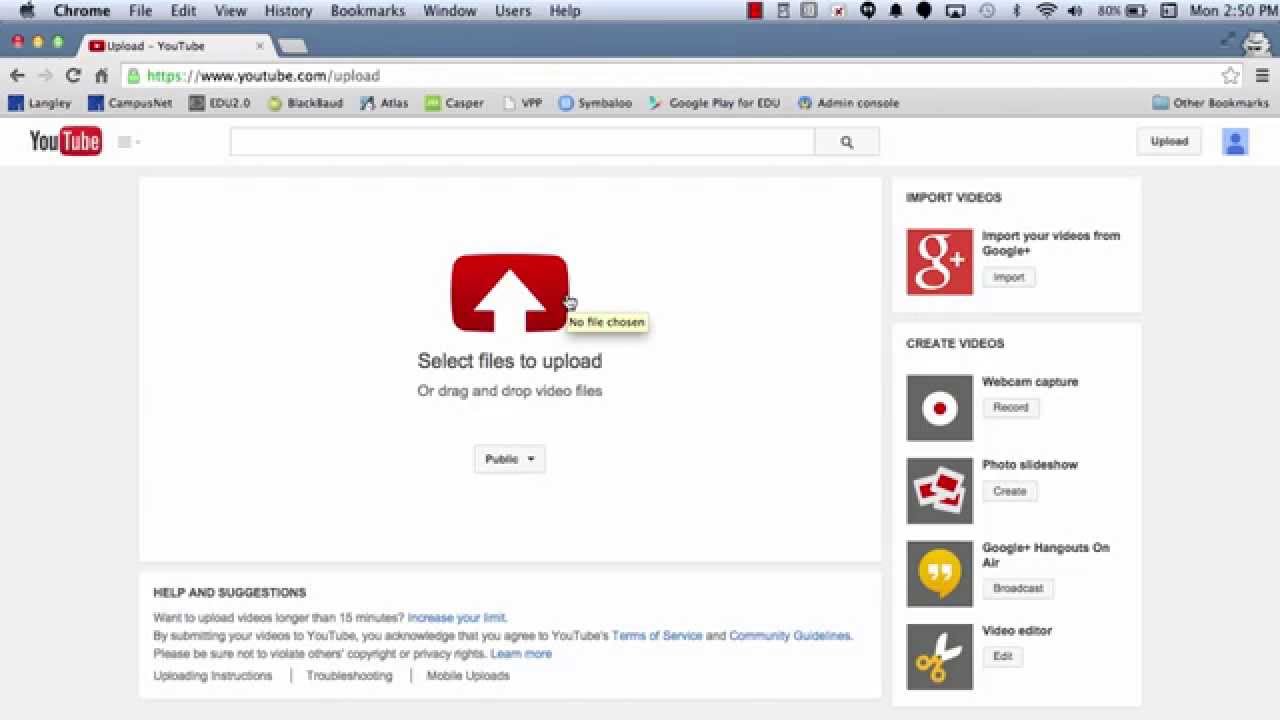The image size is (1280, 720).
Task: Open the Public privacy dropdown
Action: (x=510, y=459)
